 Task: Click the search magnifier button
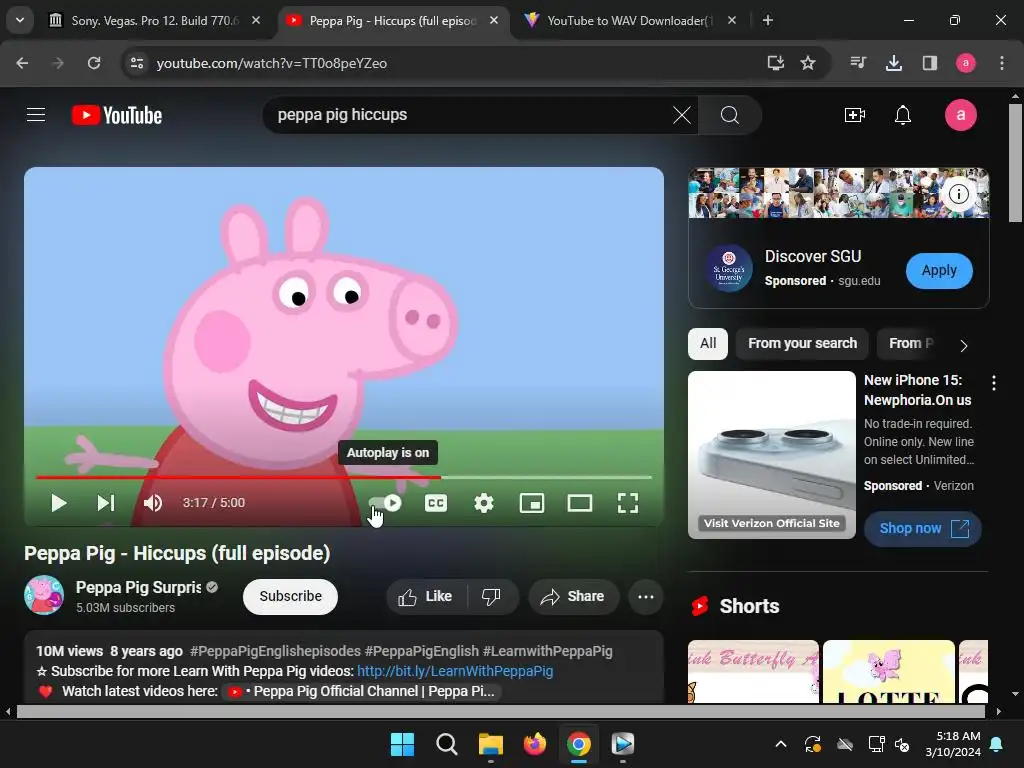(x=729, y=116)
